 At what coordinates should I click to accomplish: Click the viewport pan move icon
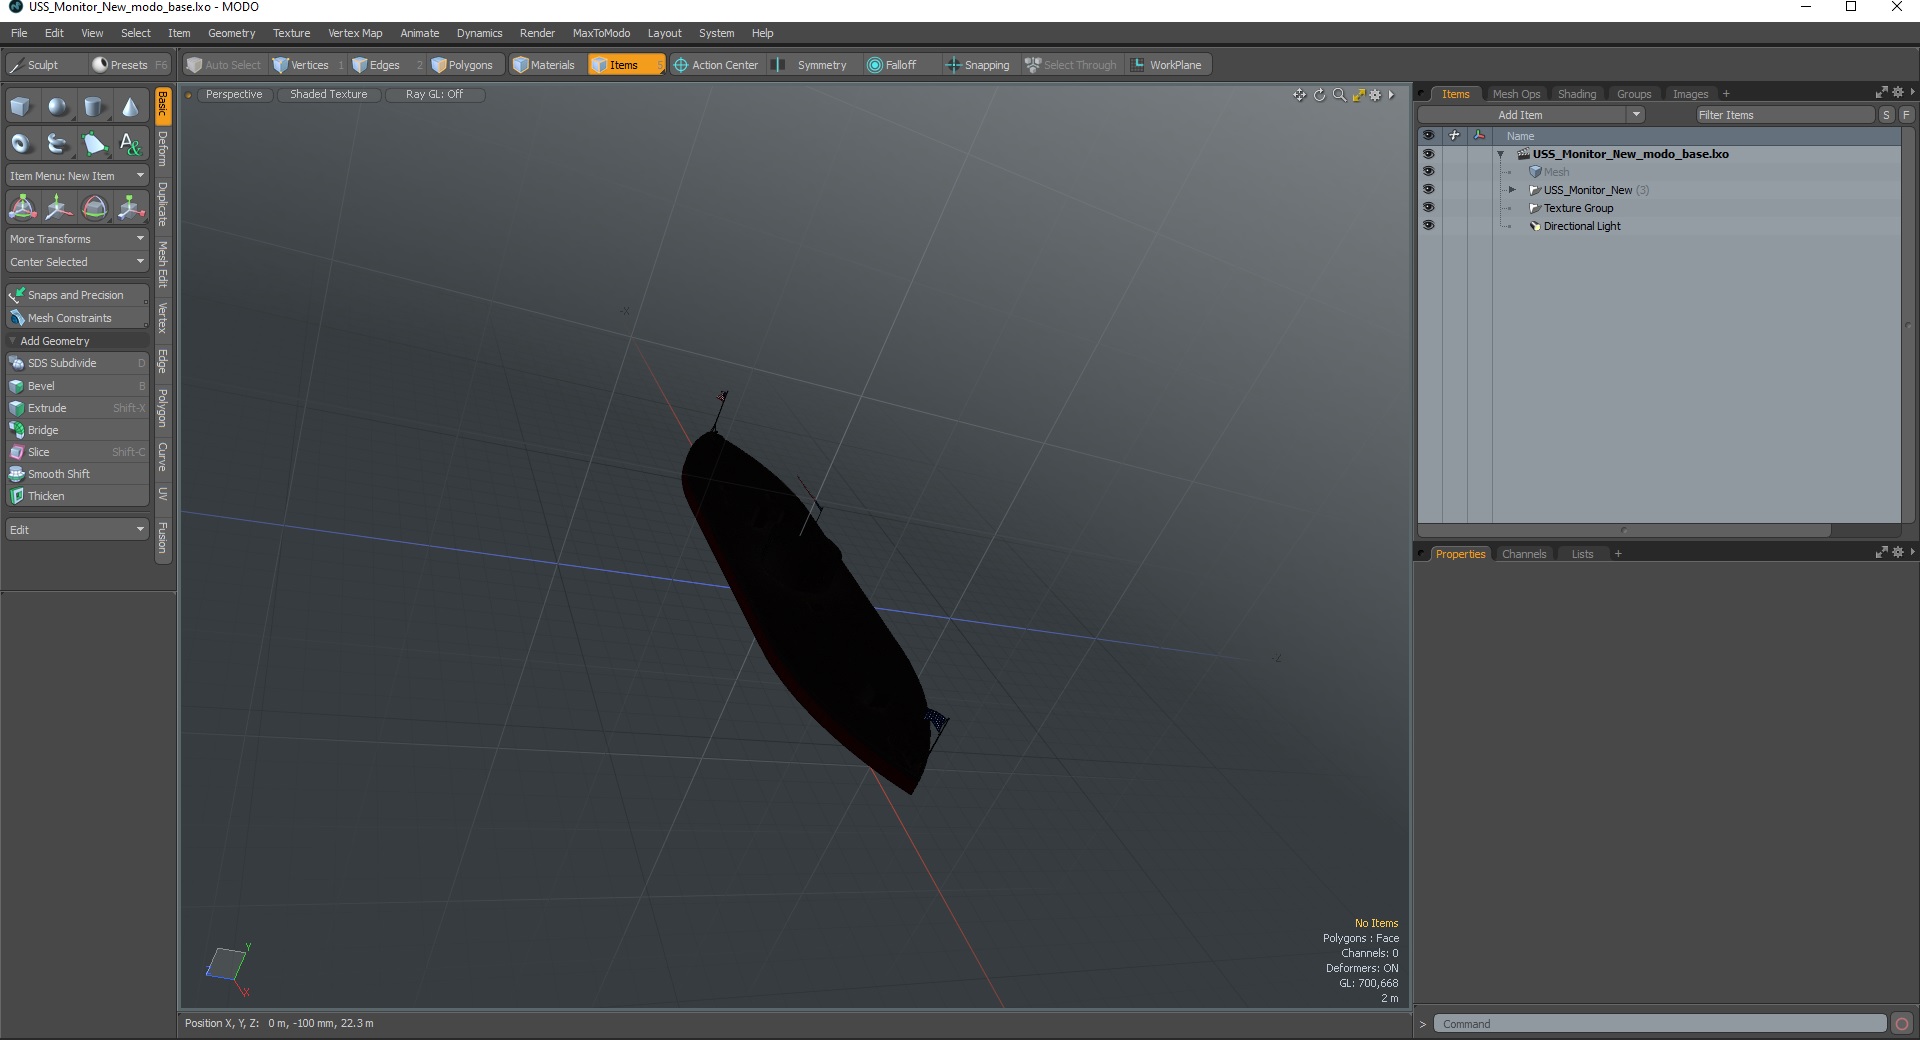[1299, 95]
